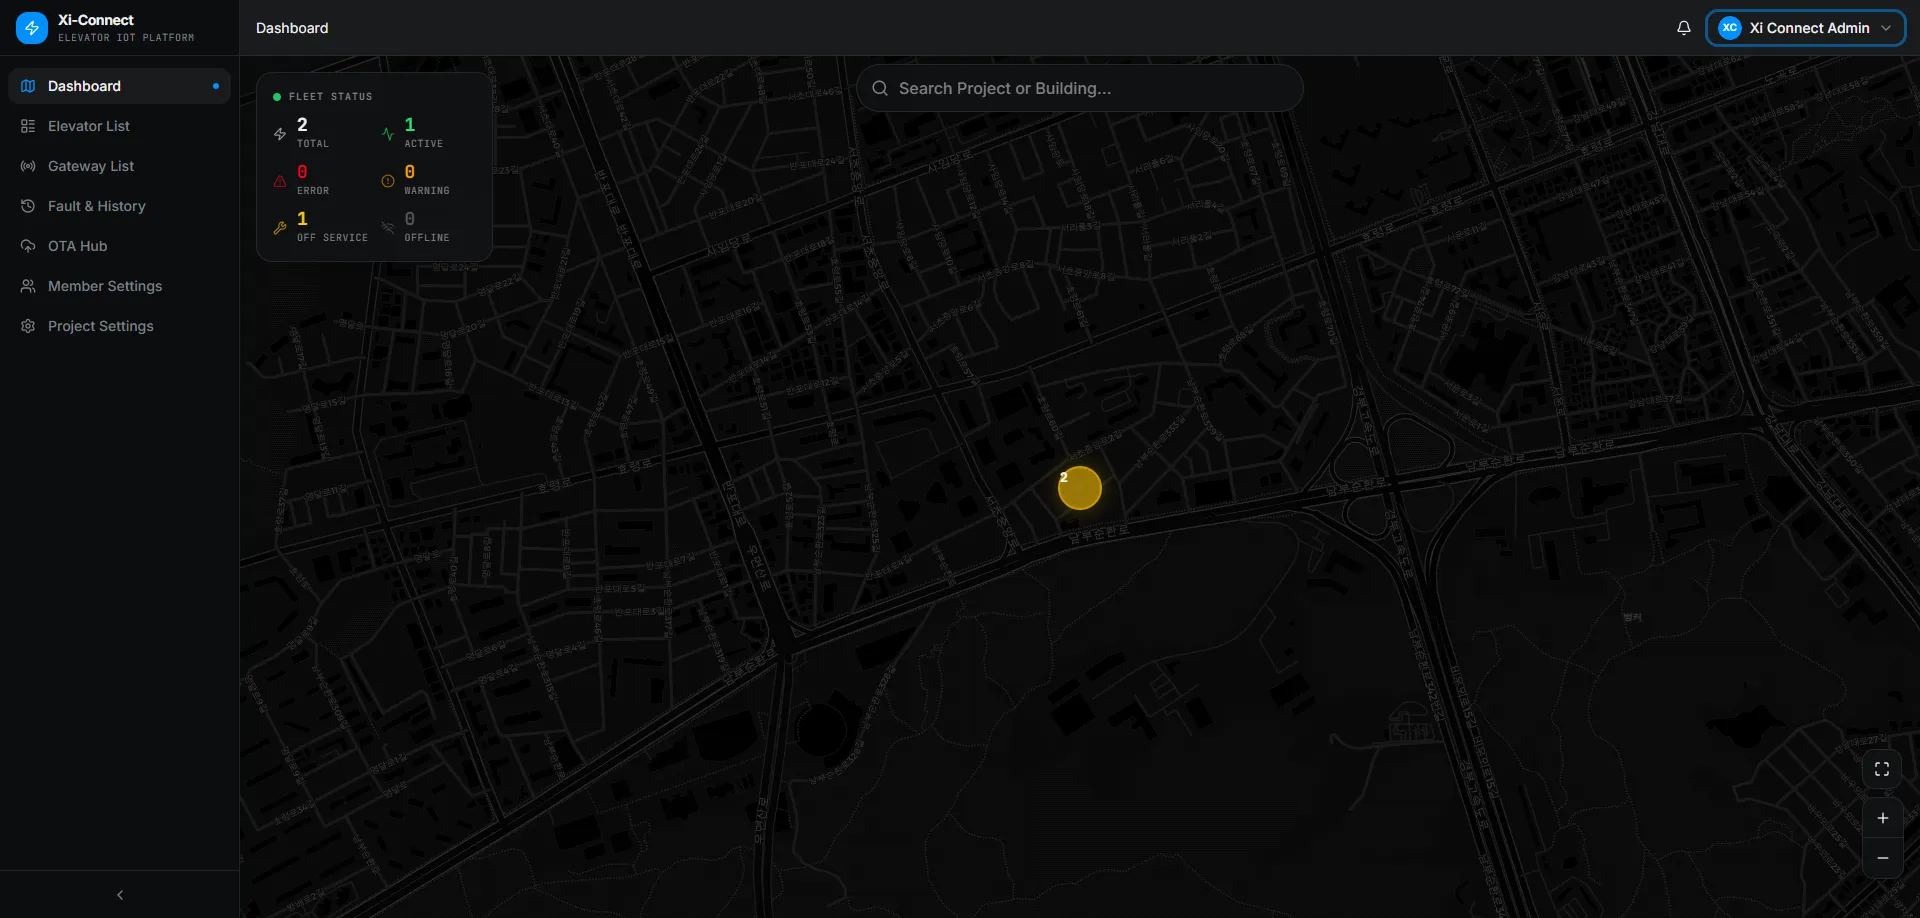Click the error triangle status icon
The image size is (1920, 918).
tap(280, 181)
